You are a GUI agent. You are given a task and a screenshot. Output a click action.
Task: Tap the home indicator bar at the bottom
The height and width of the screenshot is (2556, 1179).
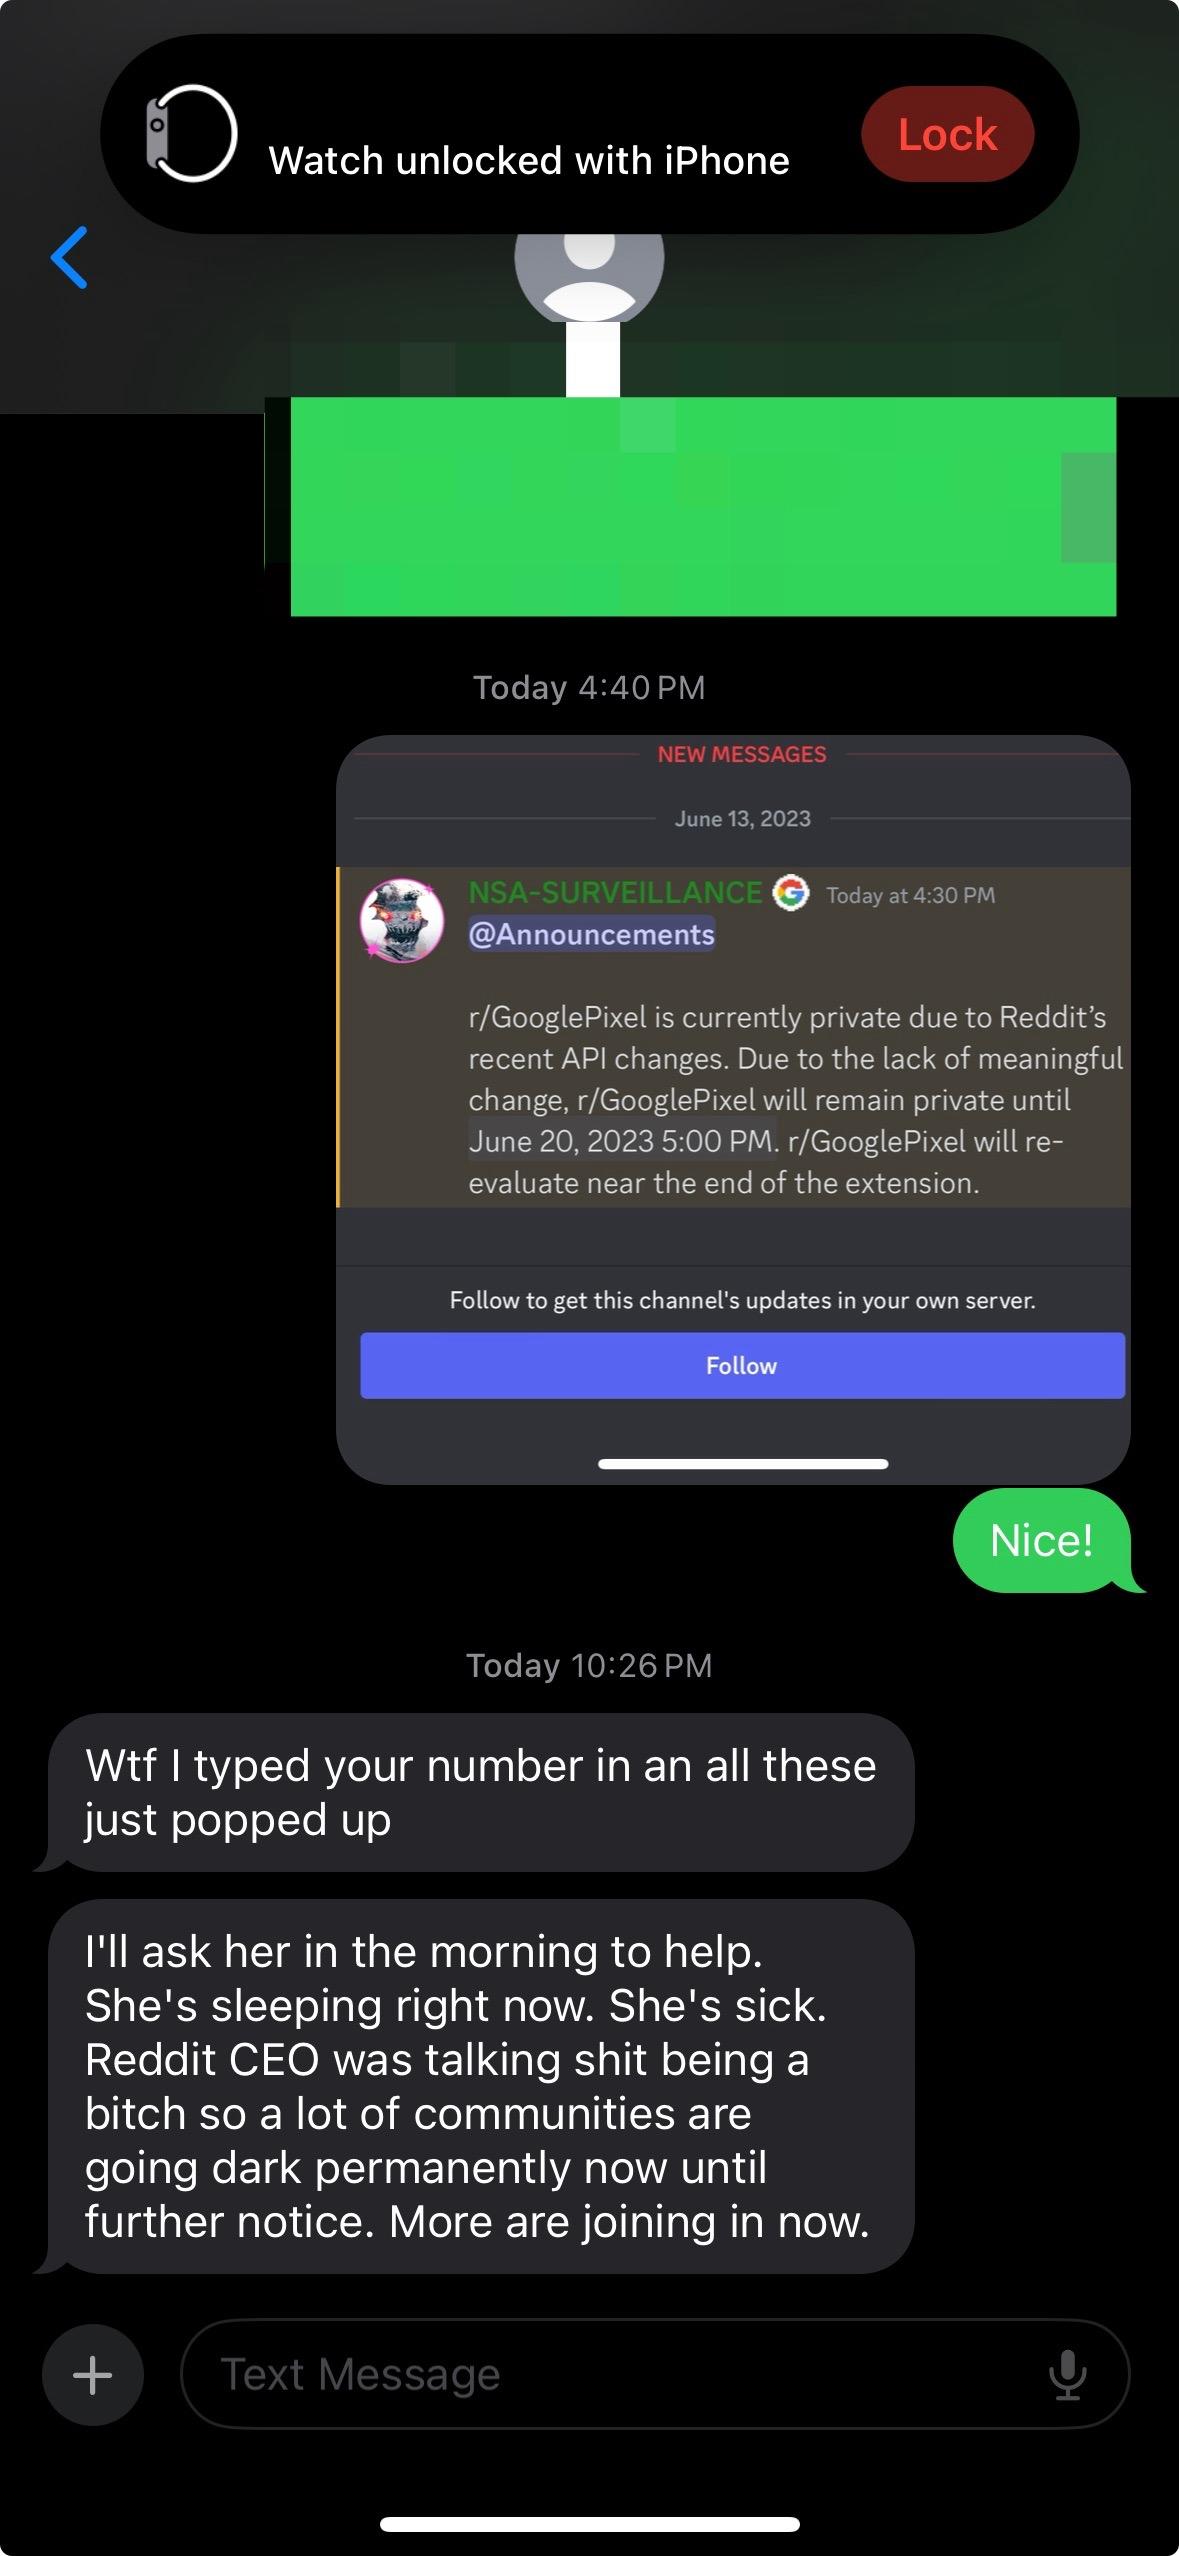coord(589,2524)
